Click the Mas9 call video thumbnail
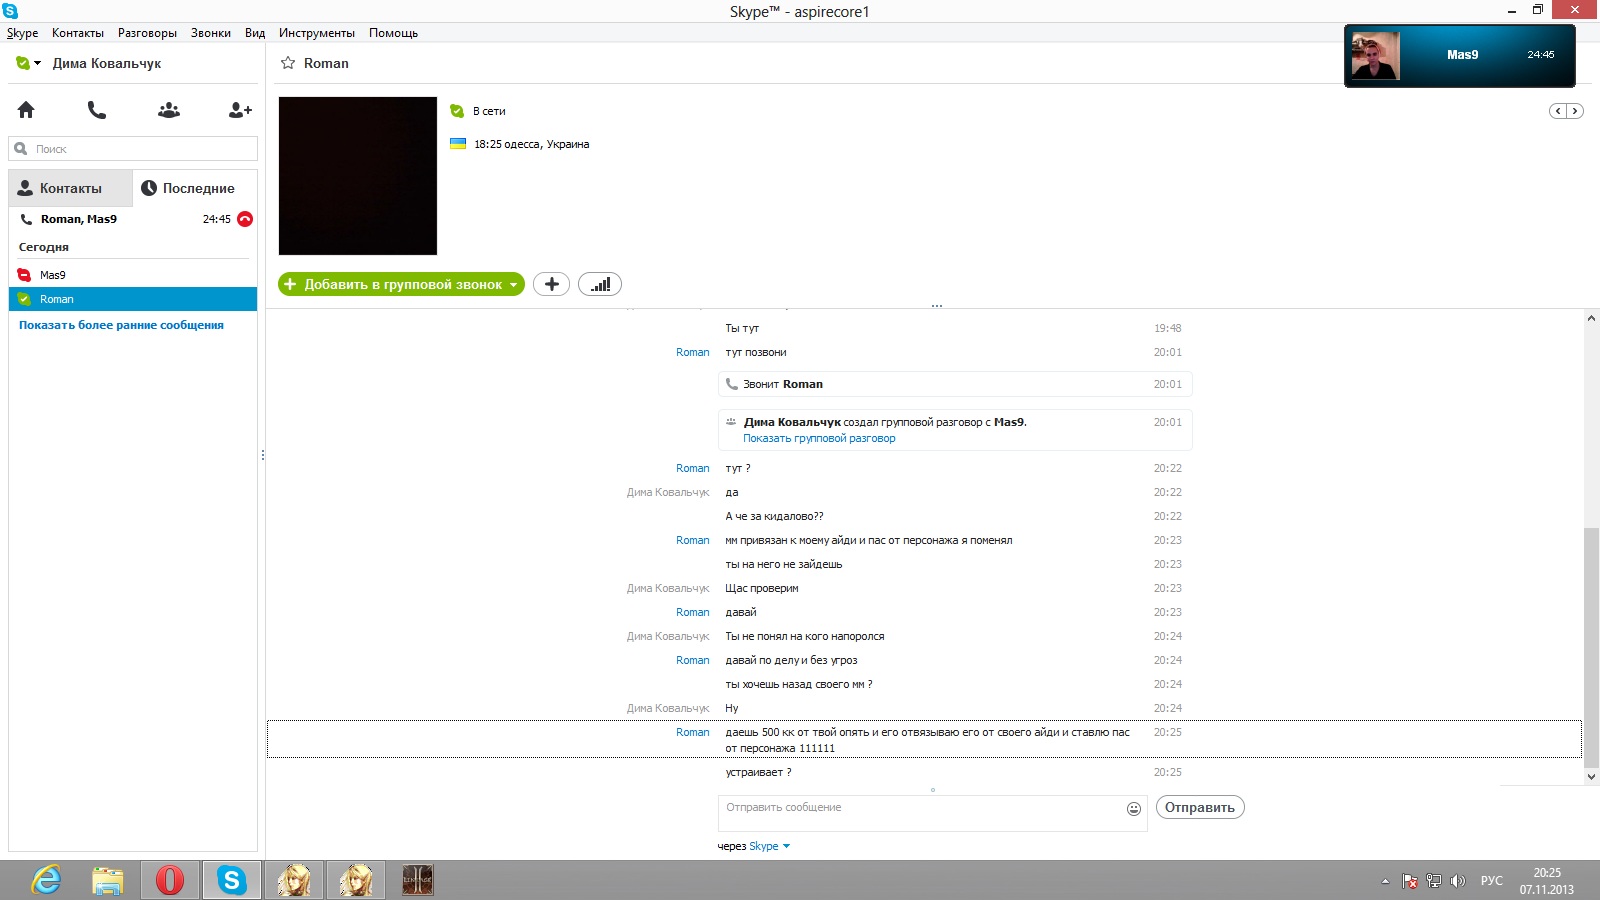 [x=1376, y=56]
